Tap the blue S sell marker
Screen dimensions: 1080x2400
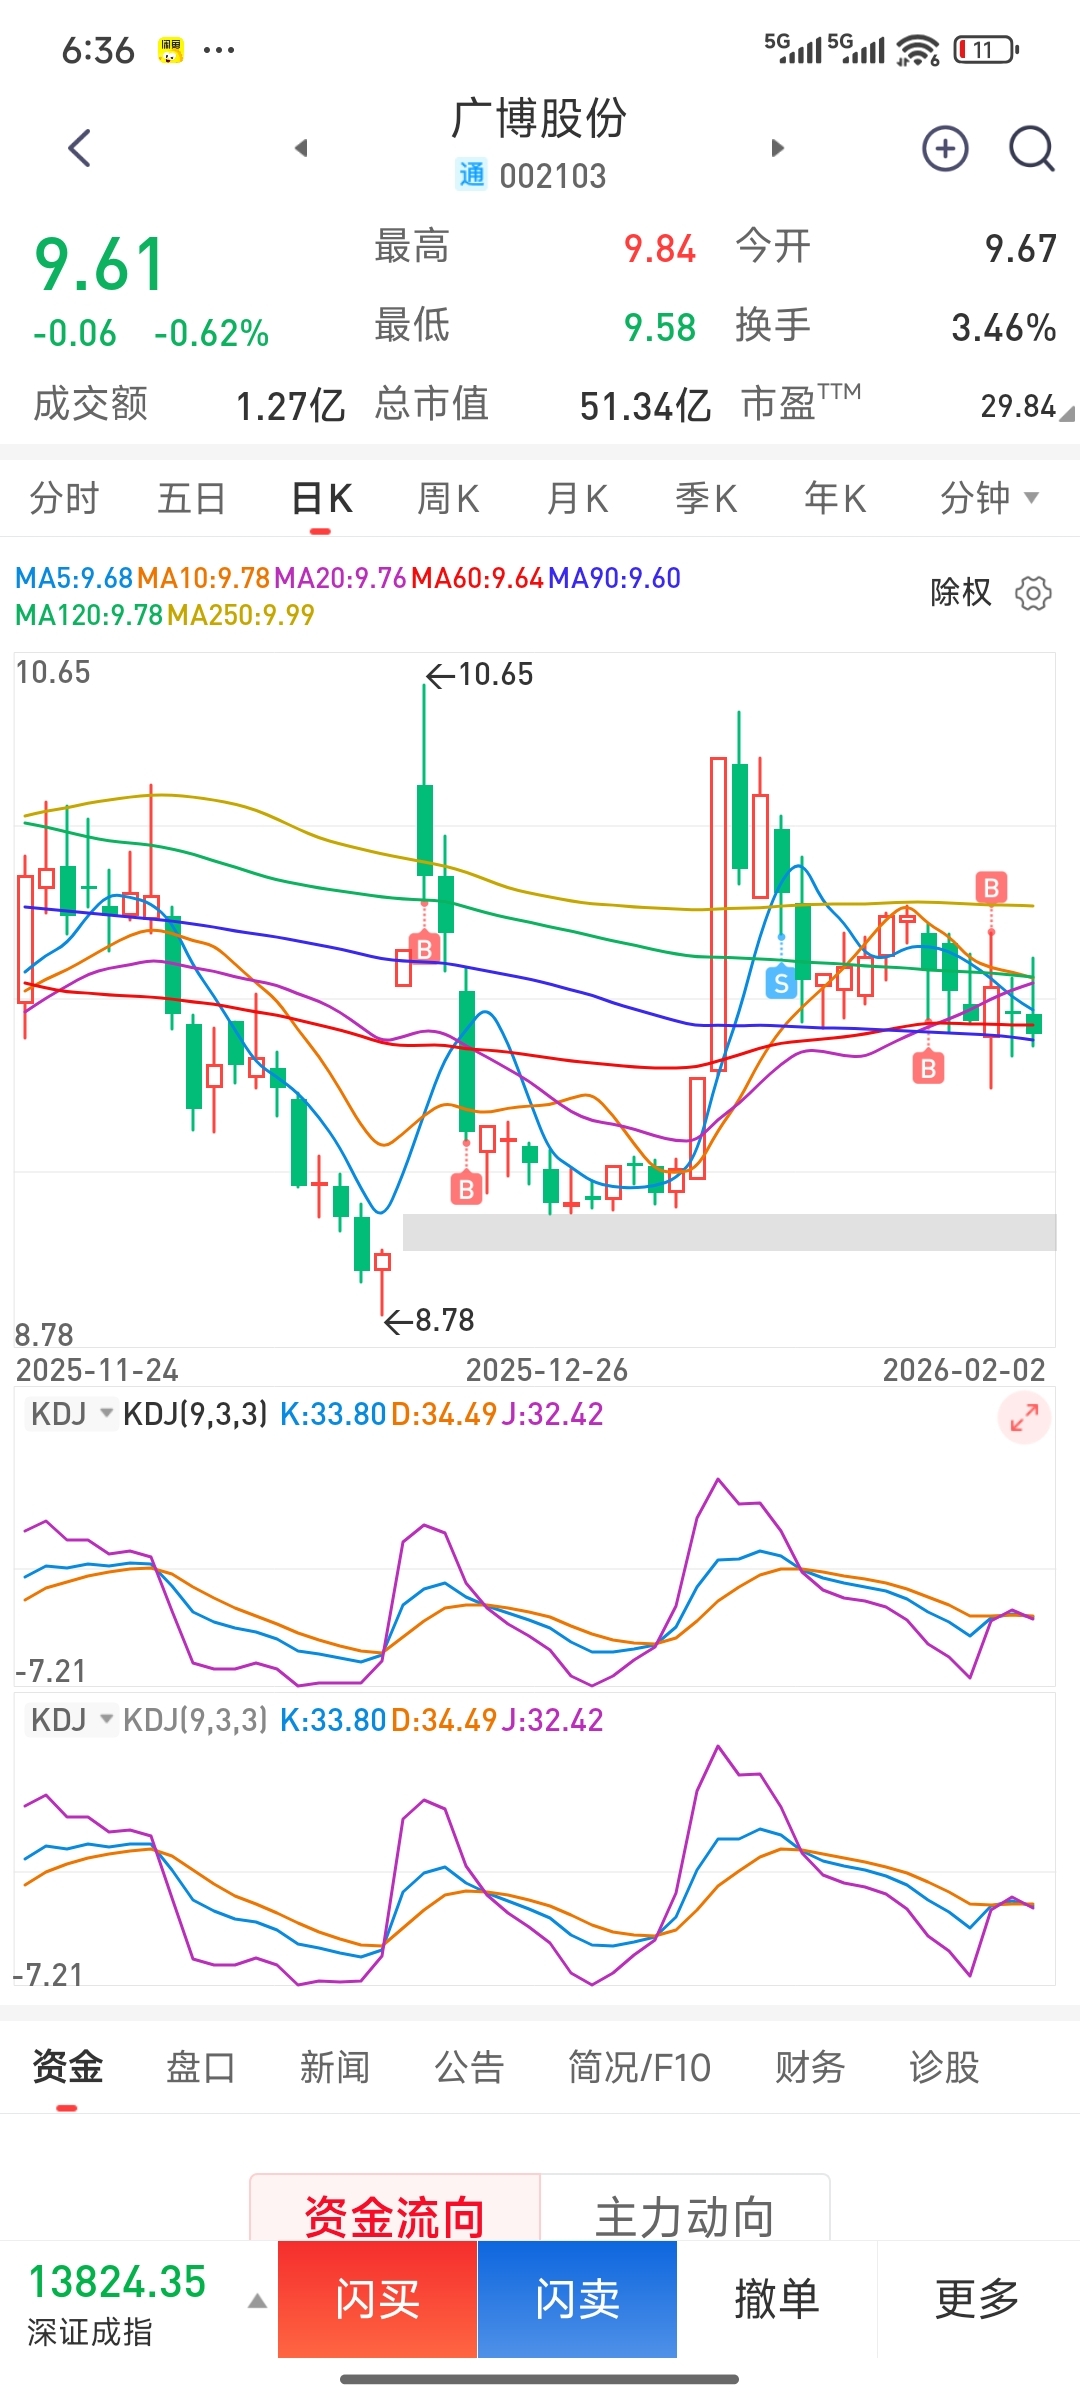781,983
